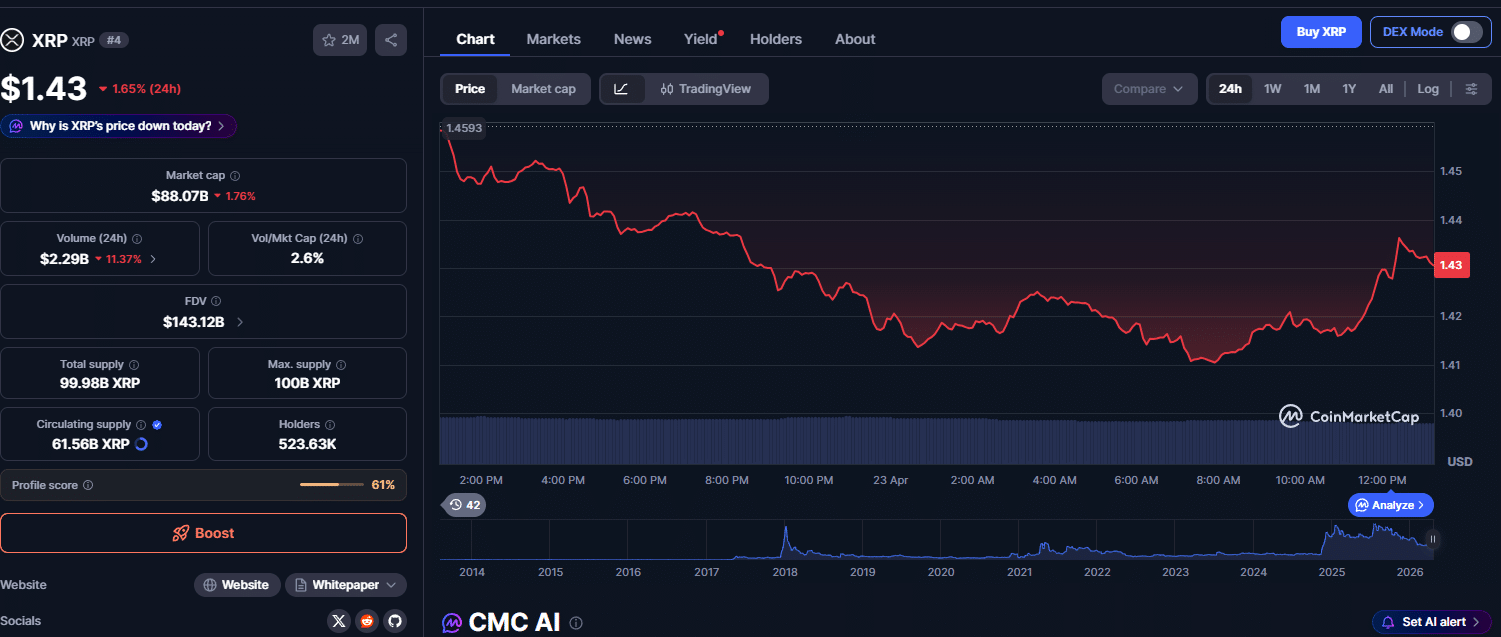Open "Why is XRP's price down today?"

(x=120, y=126)
